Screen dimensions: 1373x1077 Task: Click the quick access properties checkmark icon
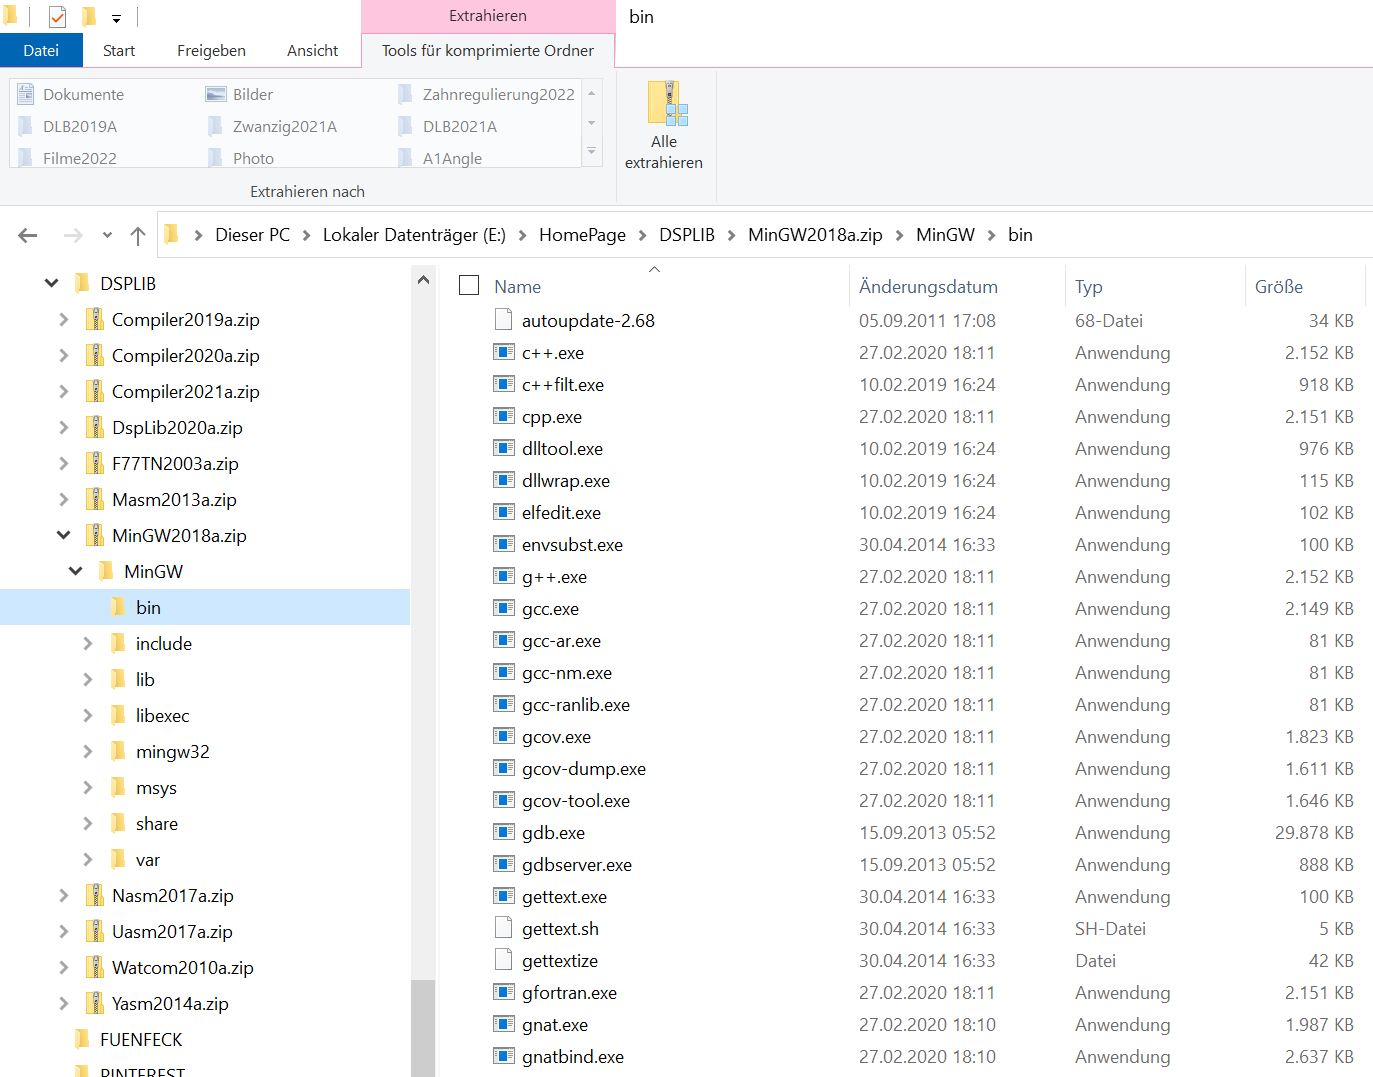point(57,17)
